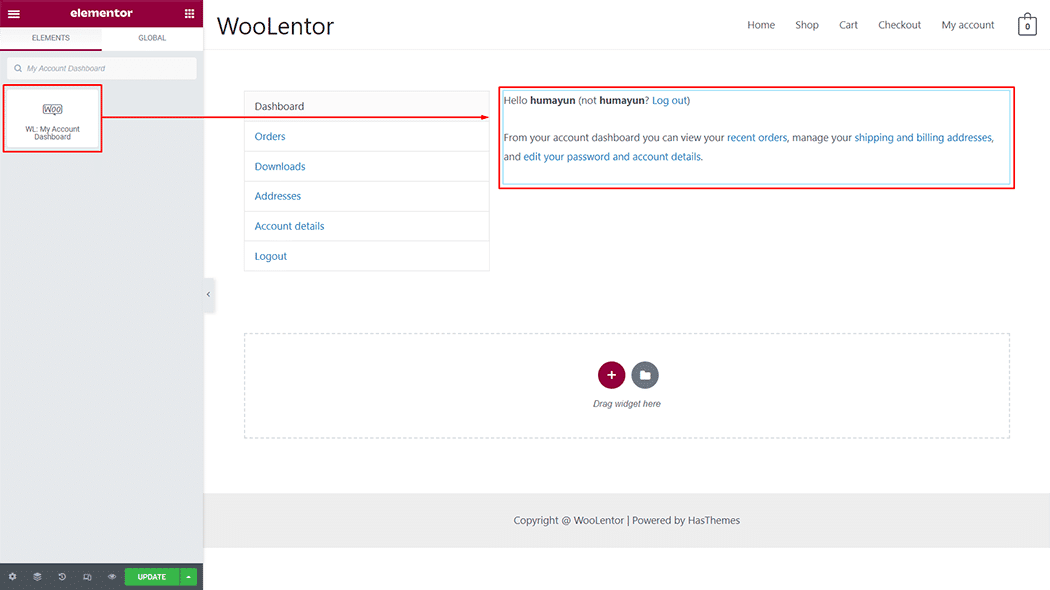
Task: Open the History icon in footer
Action: (x=62, y=577)
